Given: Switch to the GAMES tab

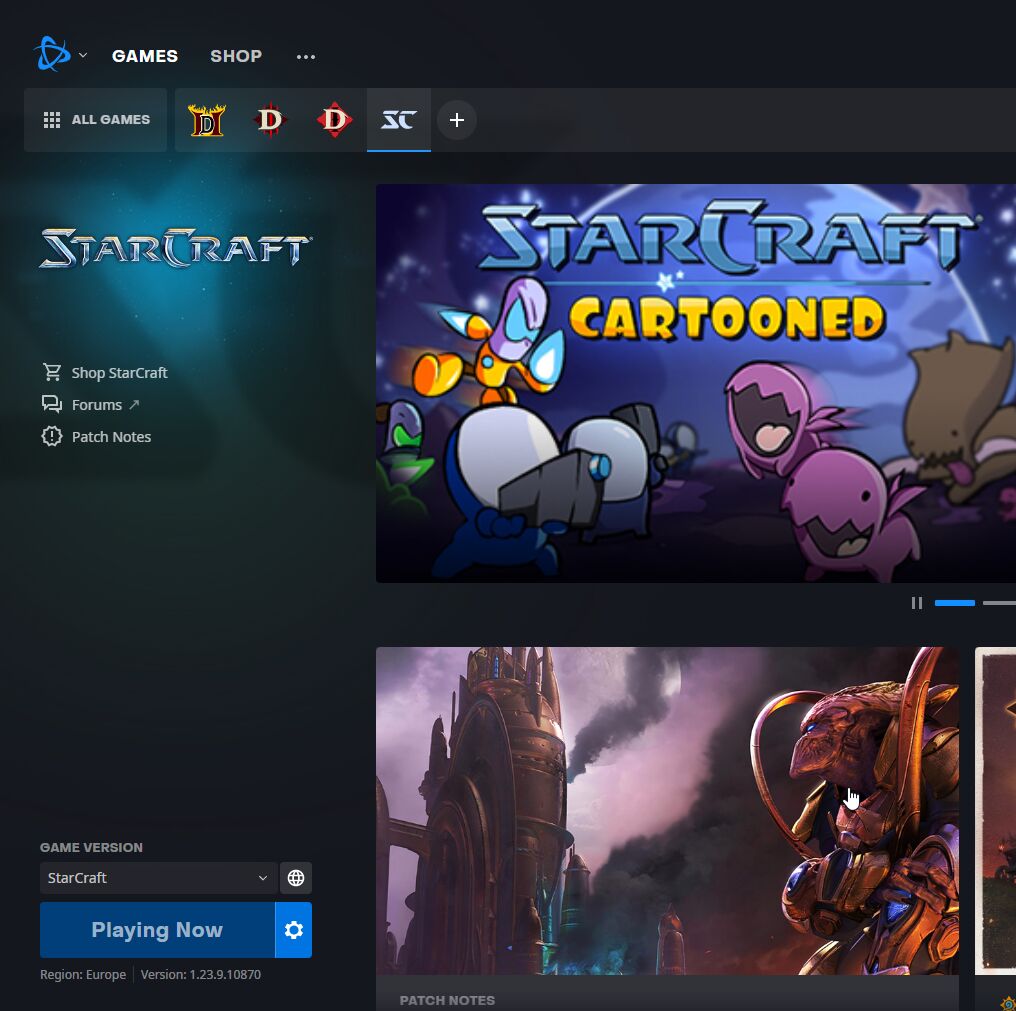Looking at the screenshot, I should (x=144, y=56).
